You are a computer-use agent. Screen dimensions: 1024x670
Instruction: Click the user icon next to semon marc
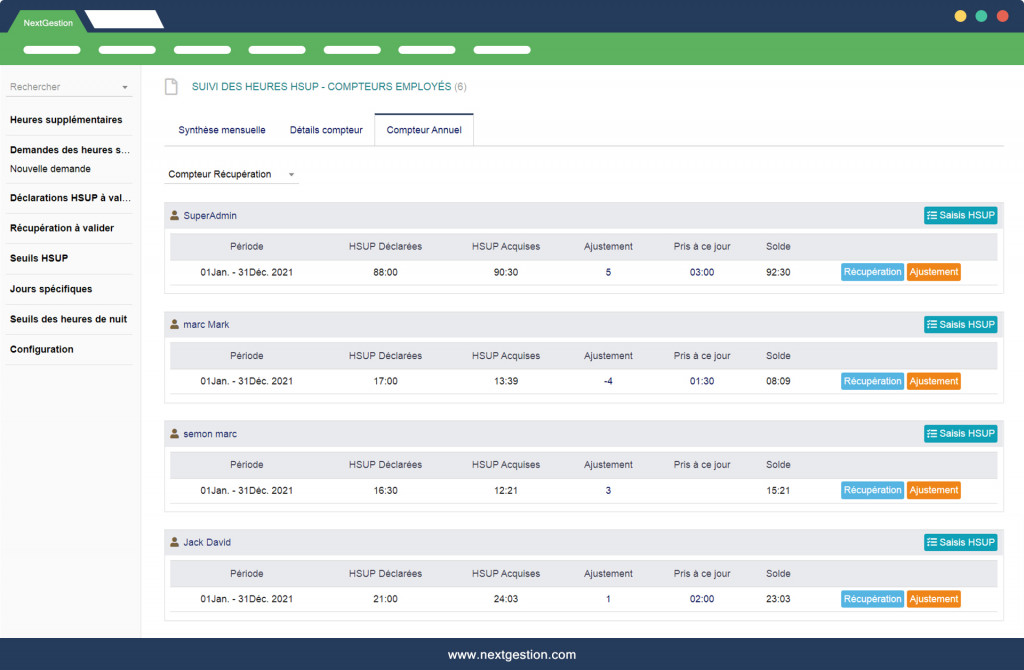click(175, 433)
